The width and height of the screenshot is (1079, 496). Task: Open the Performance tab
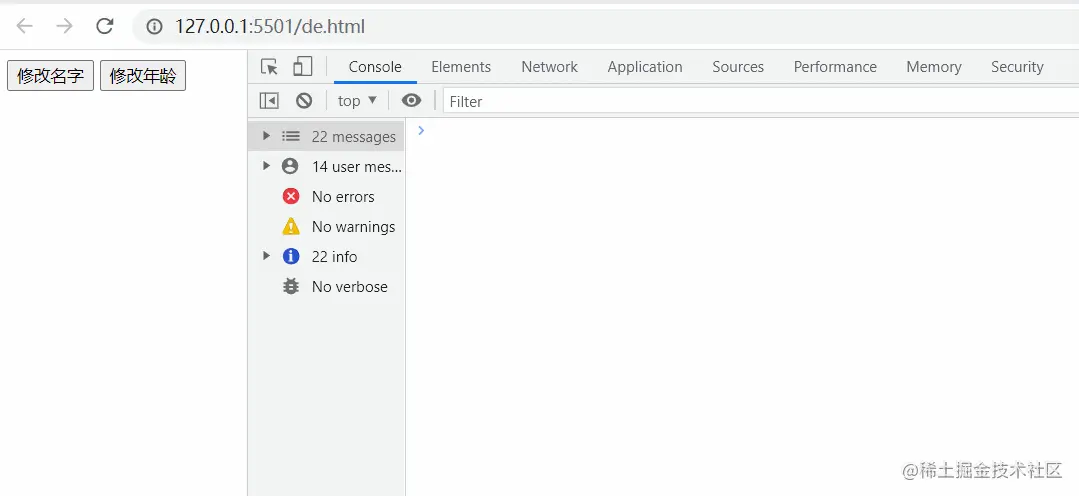pyautogui.click(x=835, y=67)
